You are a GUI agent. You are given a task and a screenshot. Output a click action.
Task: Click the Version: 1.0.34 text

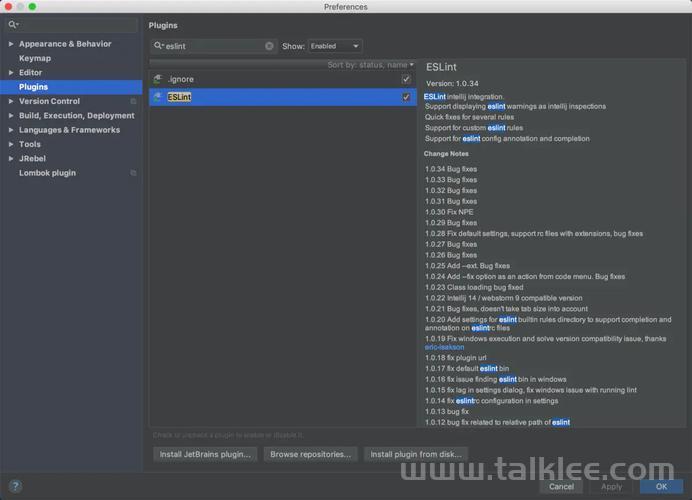point(452,83)
